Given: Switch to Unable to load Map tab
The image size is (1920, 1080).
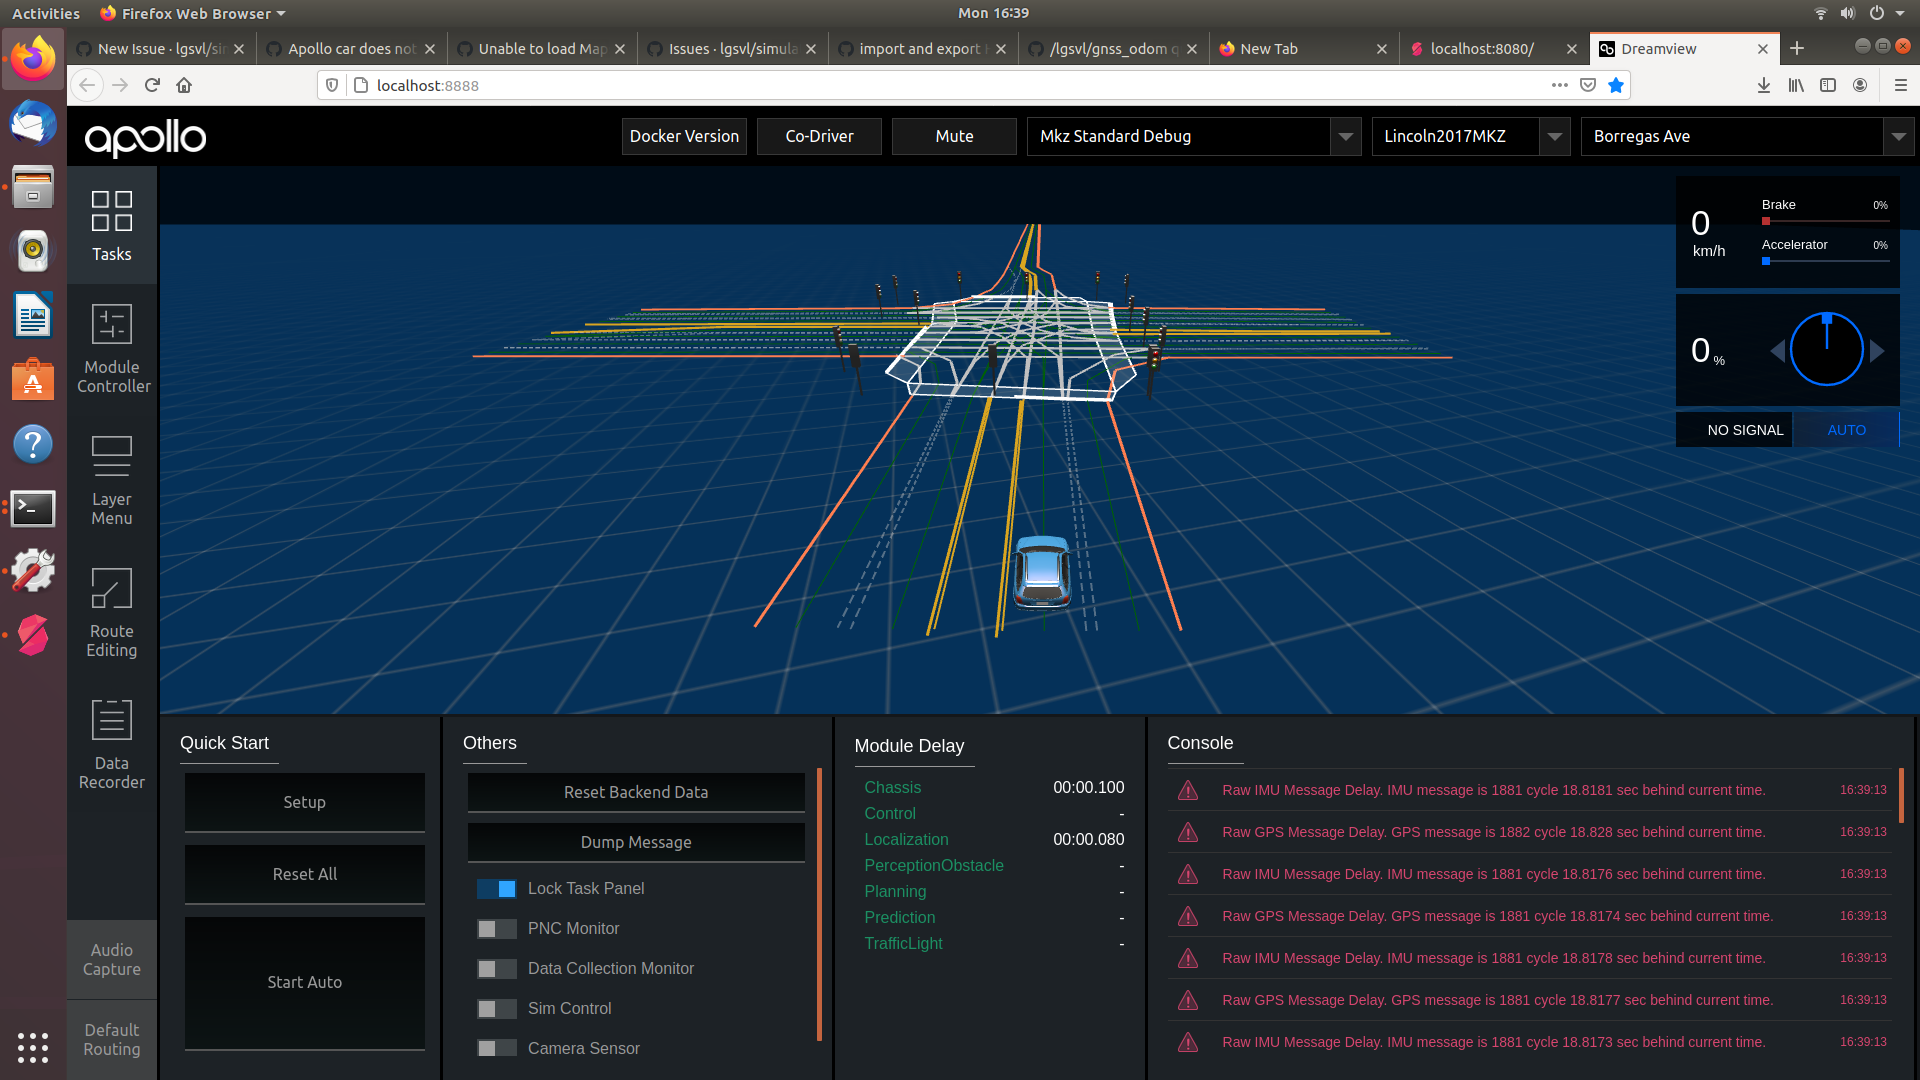Looking at the screenshot, I should tap(542, 48).
